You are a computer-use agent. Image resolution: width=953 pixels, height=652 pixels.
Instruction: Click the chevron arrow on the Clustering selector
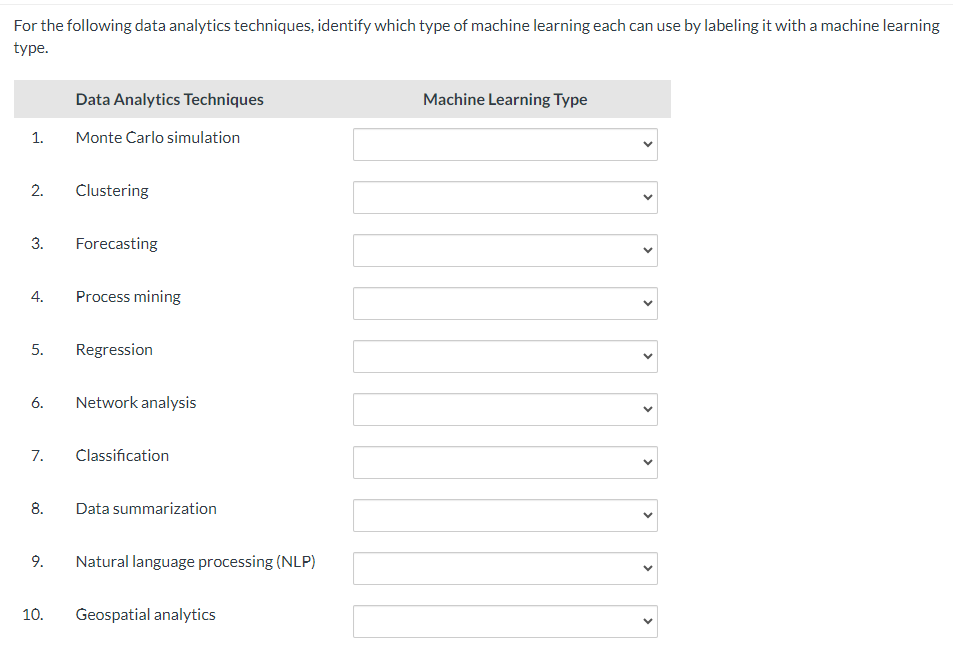tap(648, 197)
